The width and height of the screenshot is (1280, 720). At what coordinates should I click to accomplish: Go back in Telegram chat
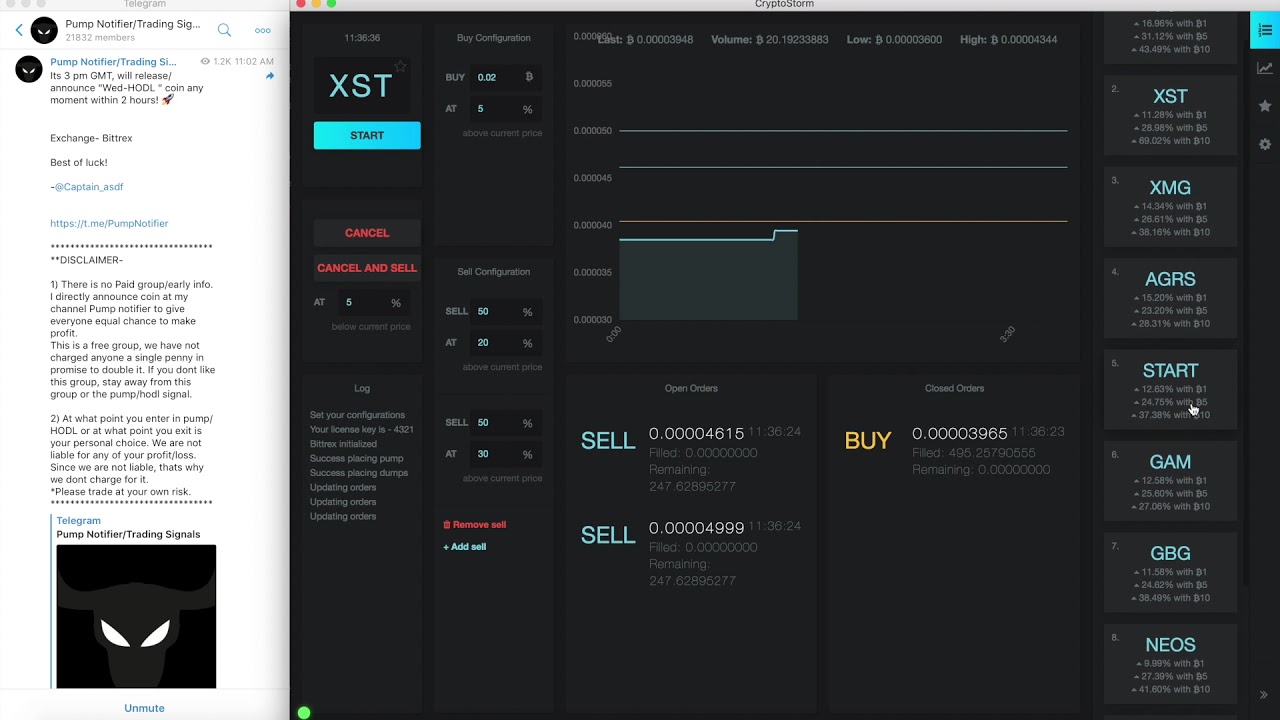[19, 30]
